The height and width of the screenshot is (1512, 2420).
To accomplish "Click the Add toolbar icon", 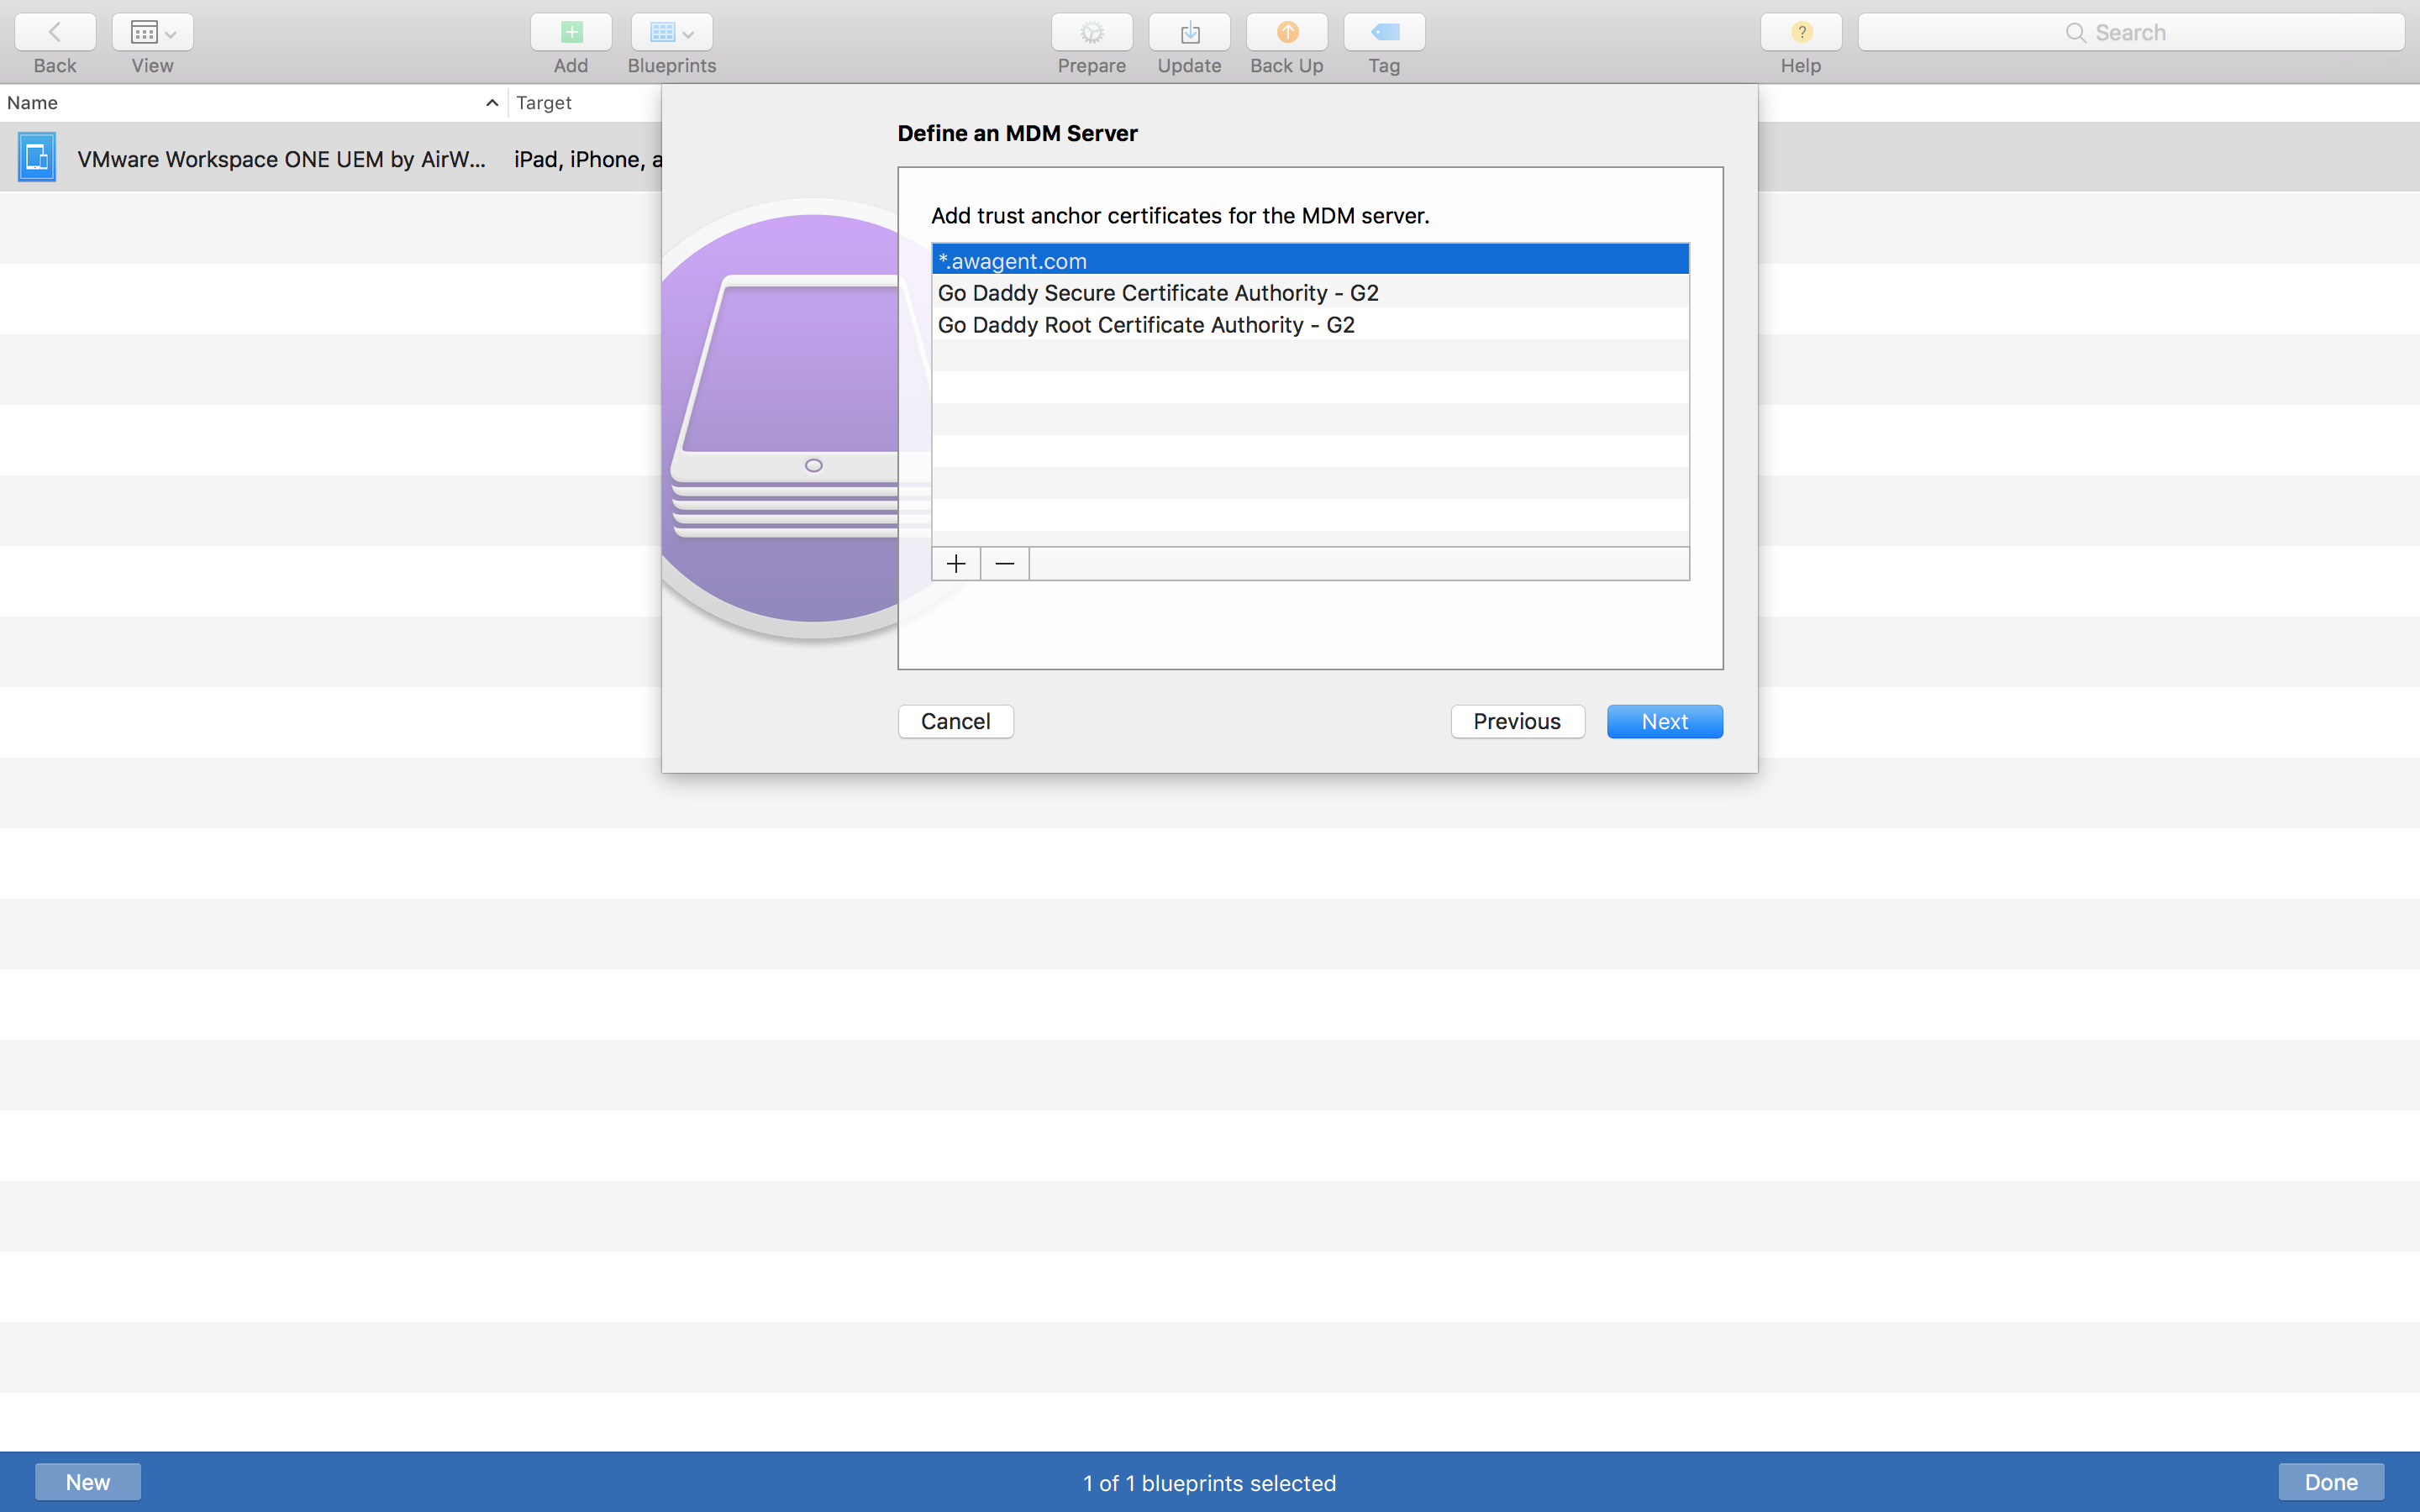I will pos(571,32).
